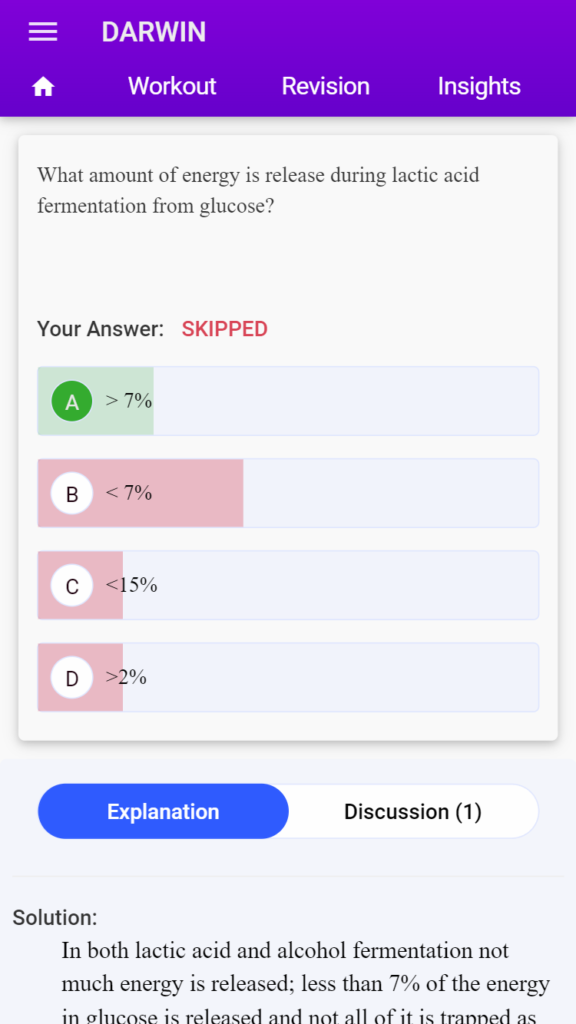Click the lactic acid fermentation question text
Image resolution: width=576 pixels, height=1024 pixels.
(258, 191)
